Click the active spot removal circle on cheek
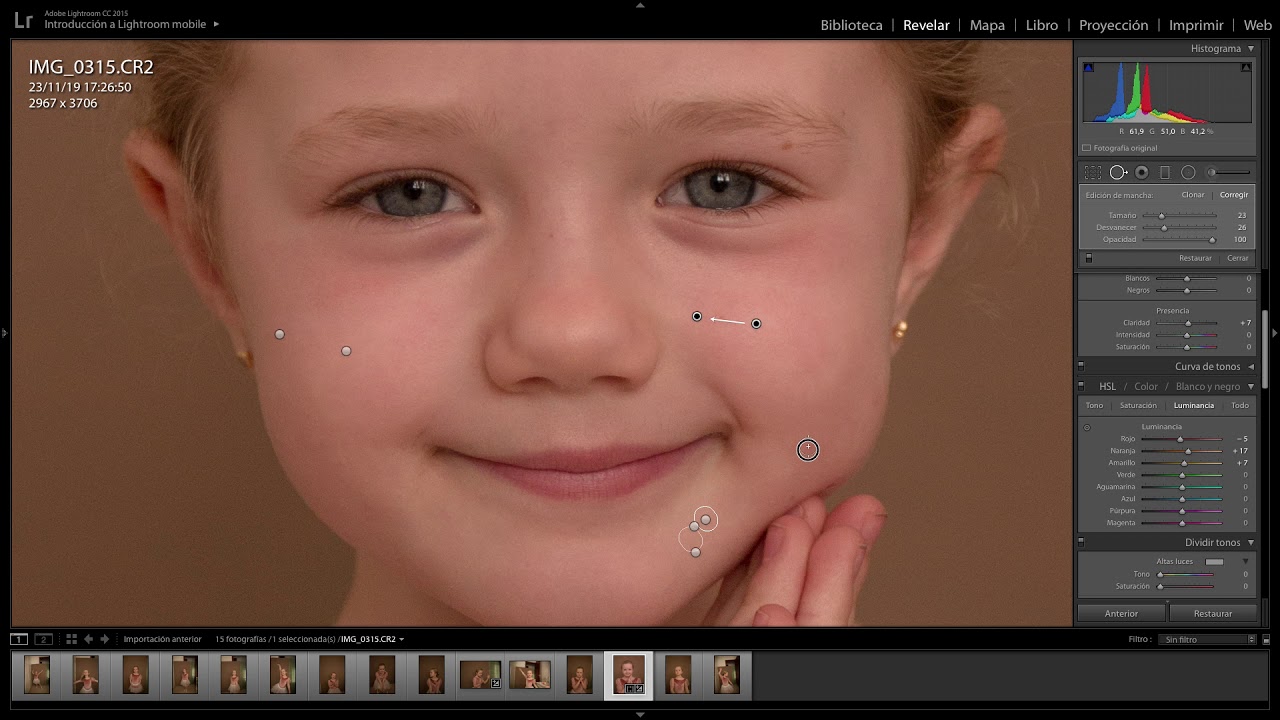Image resolution: width=1280 pixels, height=720 pixels. pyautogui.click(x=808, y=450)
